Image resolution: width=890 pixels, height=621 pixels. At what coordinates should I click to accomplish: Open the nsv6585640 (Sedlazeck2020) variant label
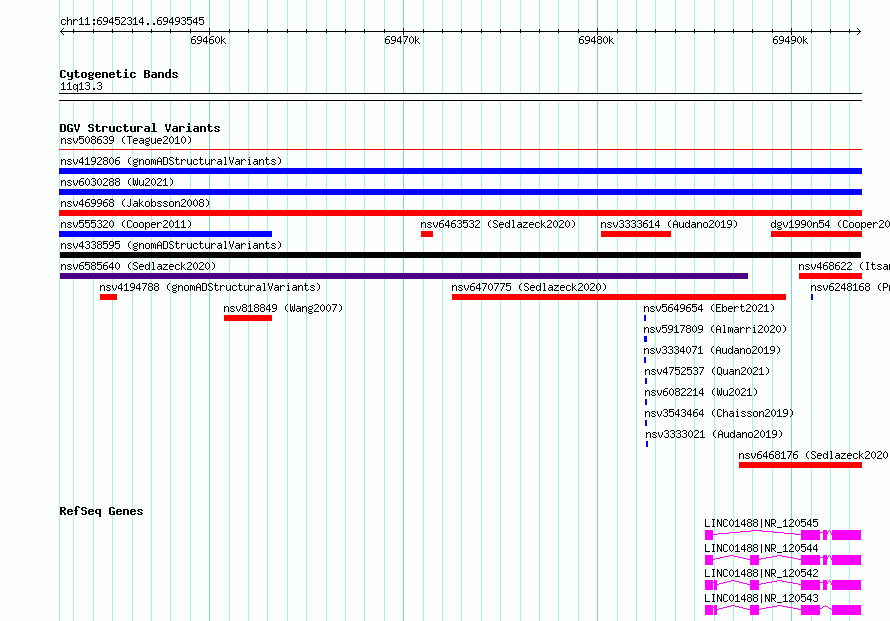click(138, 266)
